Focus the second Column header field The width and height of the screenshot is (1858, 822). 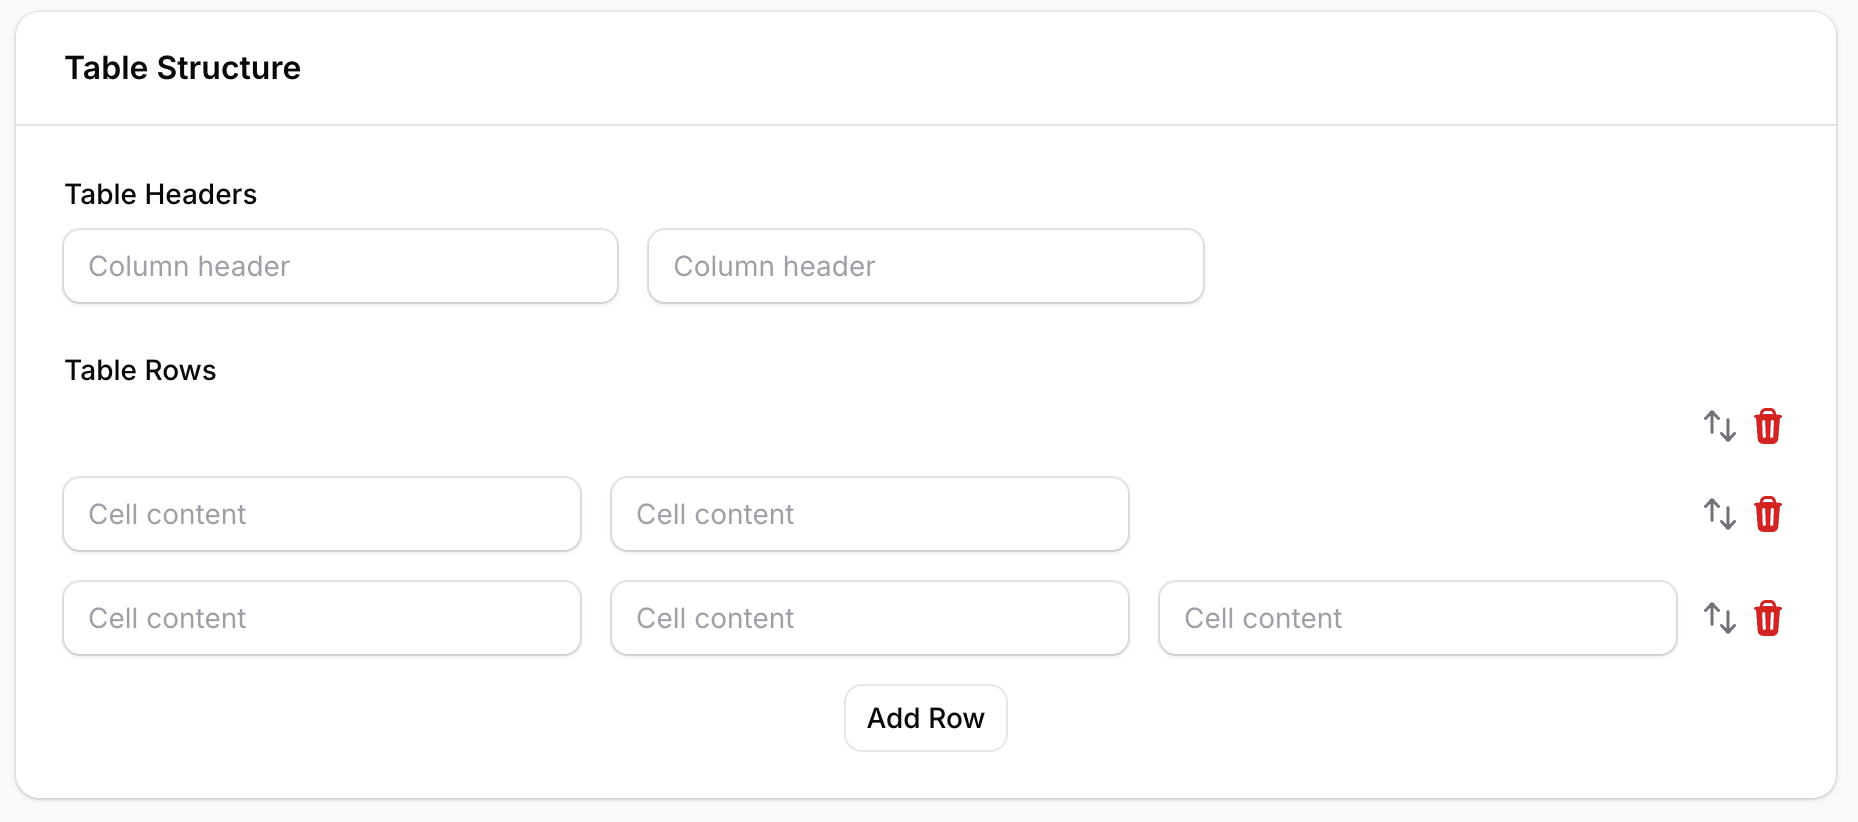925,266
